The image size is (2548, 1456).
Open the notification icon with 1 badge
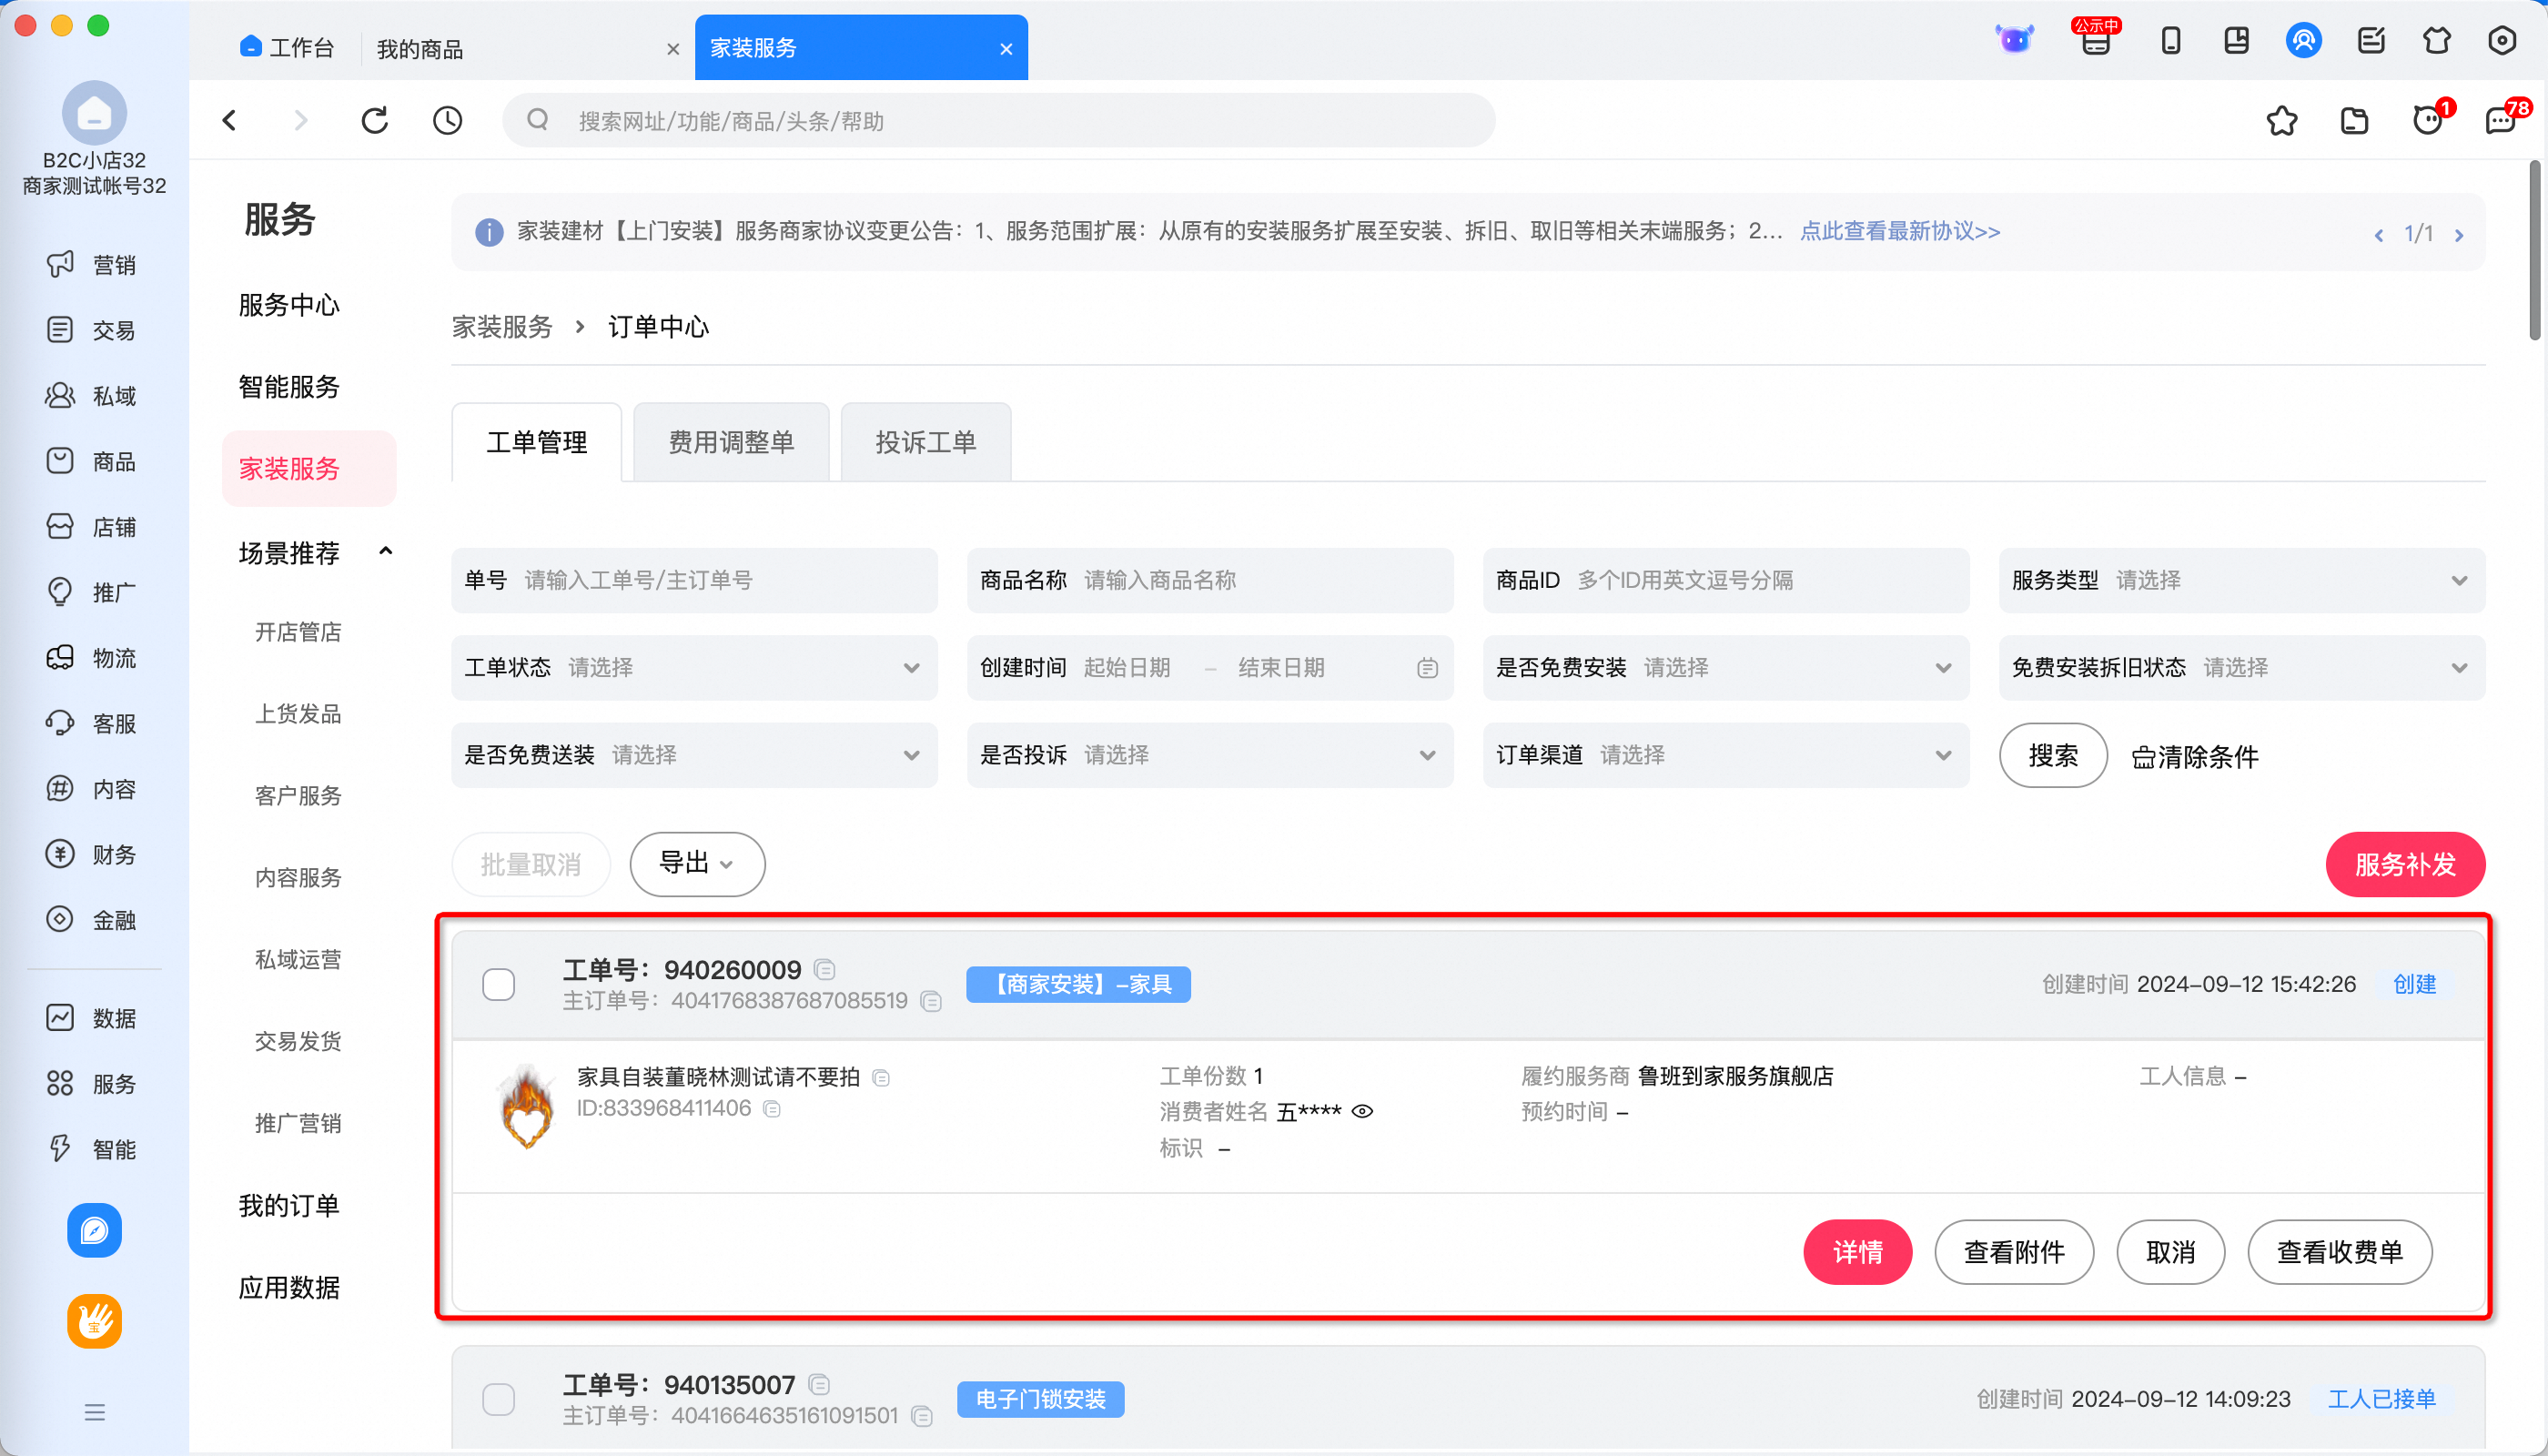point(2430,120)
